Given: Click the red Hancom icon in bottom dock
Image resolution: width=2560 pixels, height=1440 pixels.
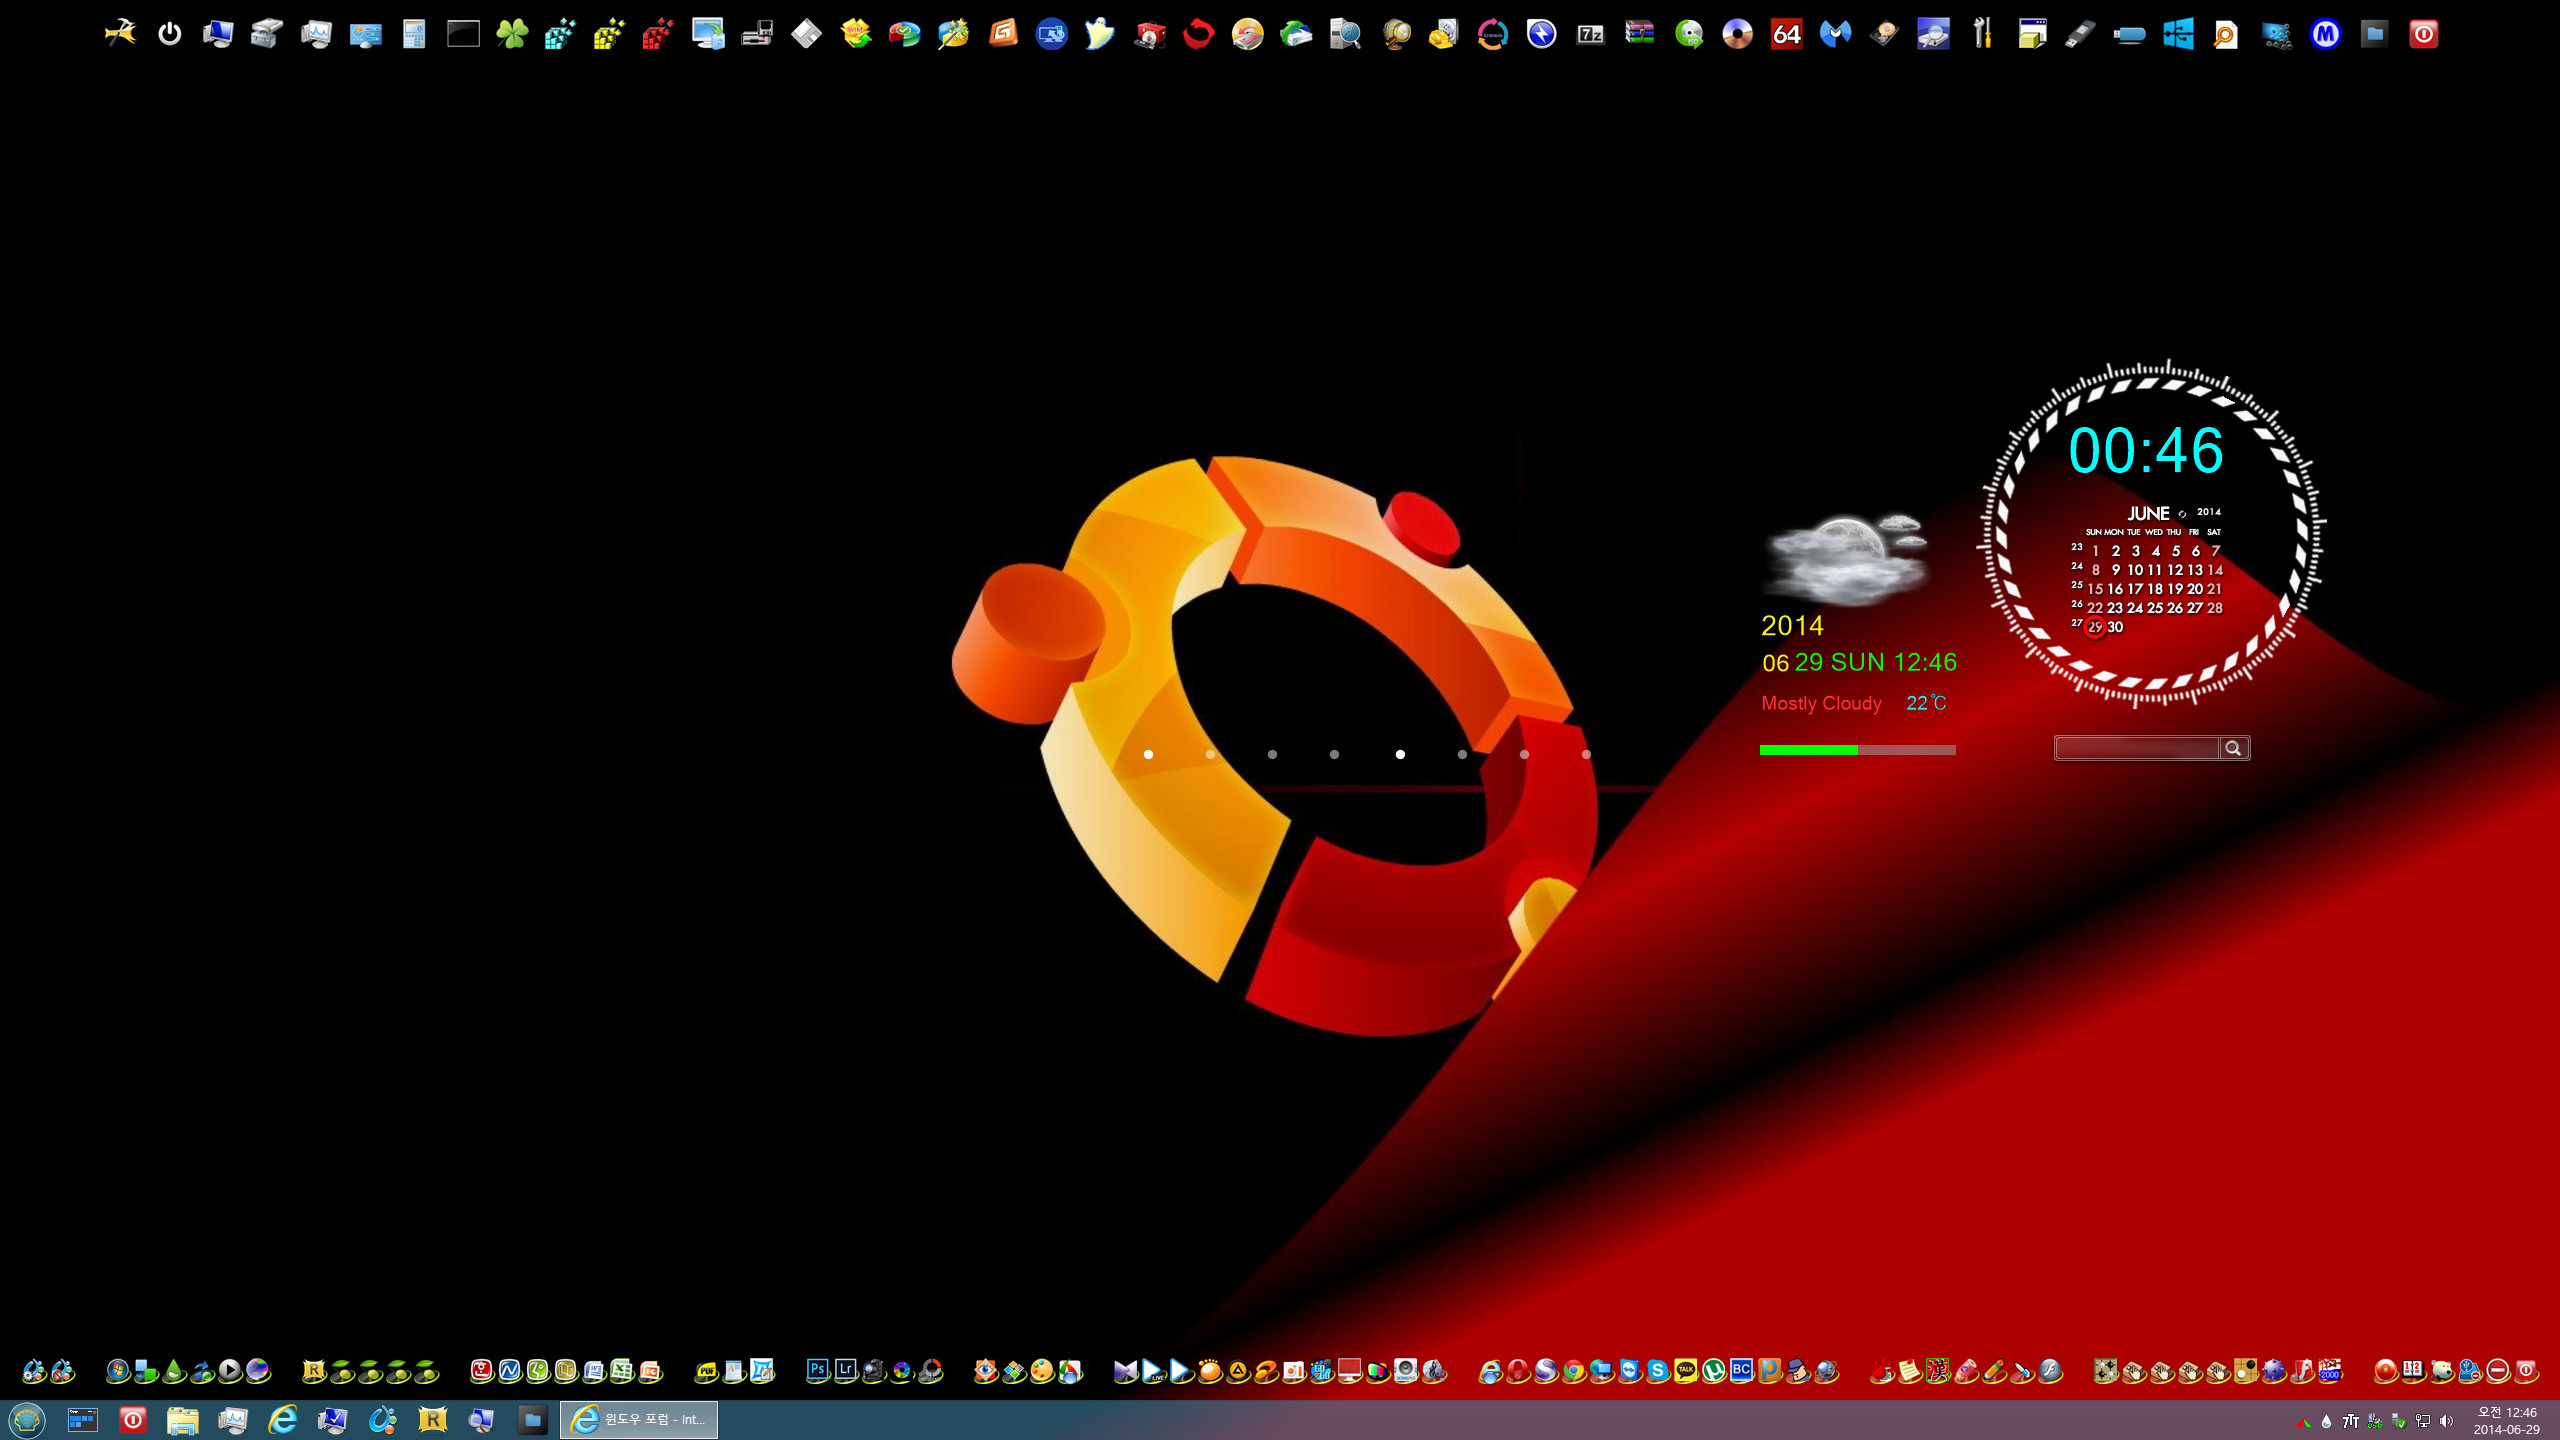Looking at the screenshot, I should (481, 1370).
